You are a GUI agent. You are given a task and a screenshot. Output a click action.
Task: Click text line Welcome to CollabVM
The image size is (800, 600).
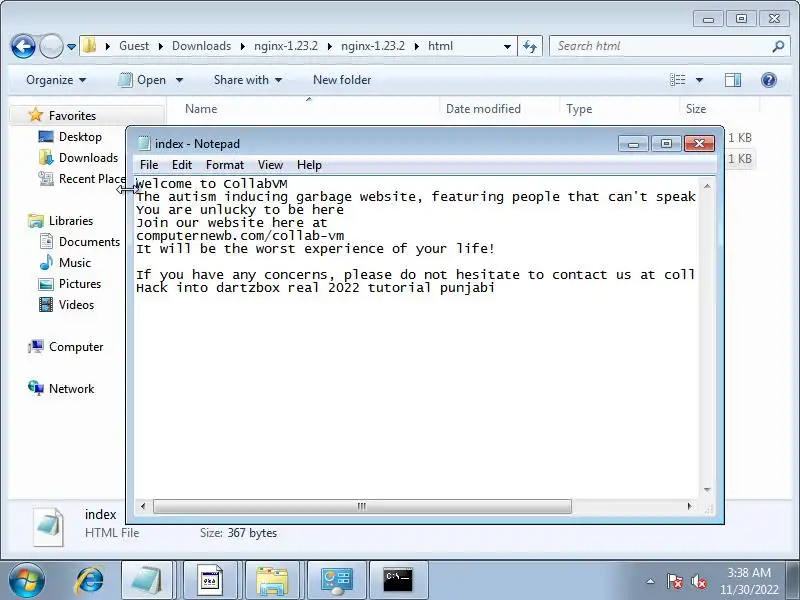[211, 184]
